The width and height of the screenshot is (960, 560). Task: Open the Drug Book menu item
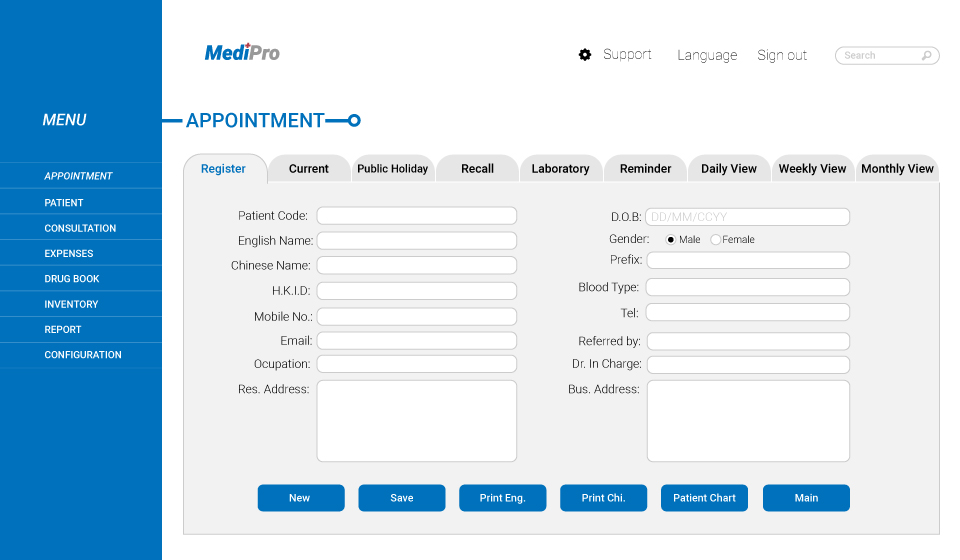72,279
